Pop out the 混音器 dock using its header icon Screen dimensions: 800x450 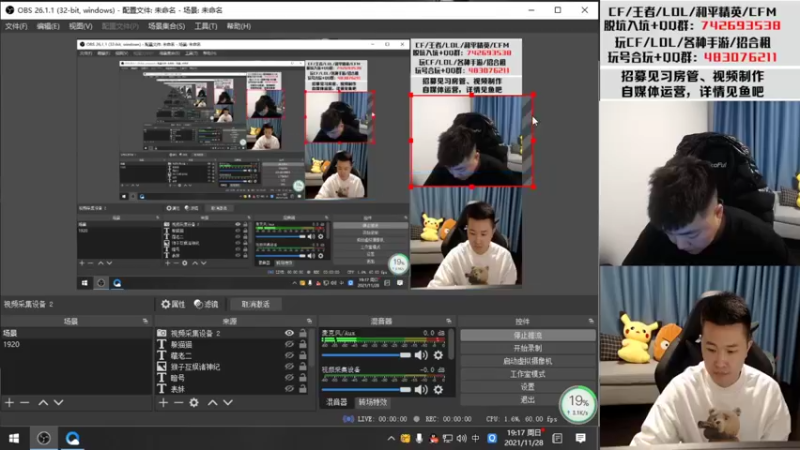[x=448, y=321]
